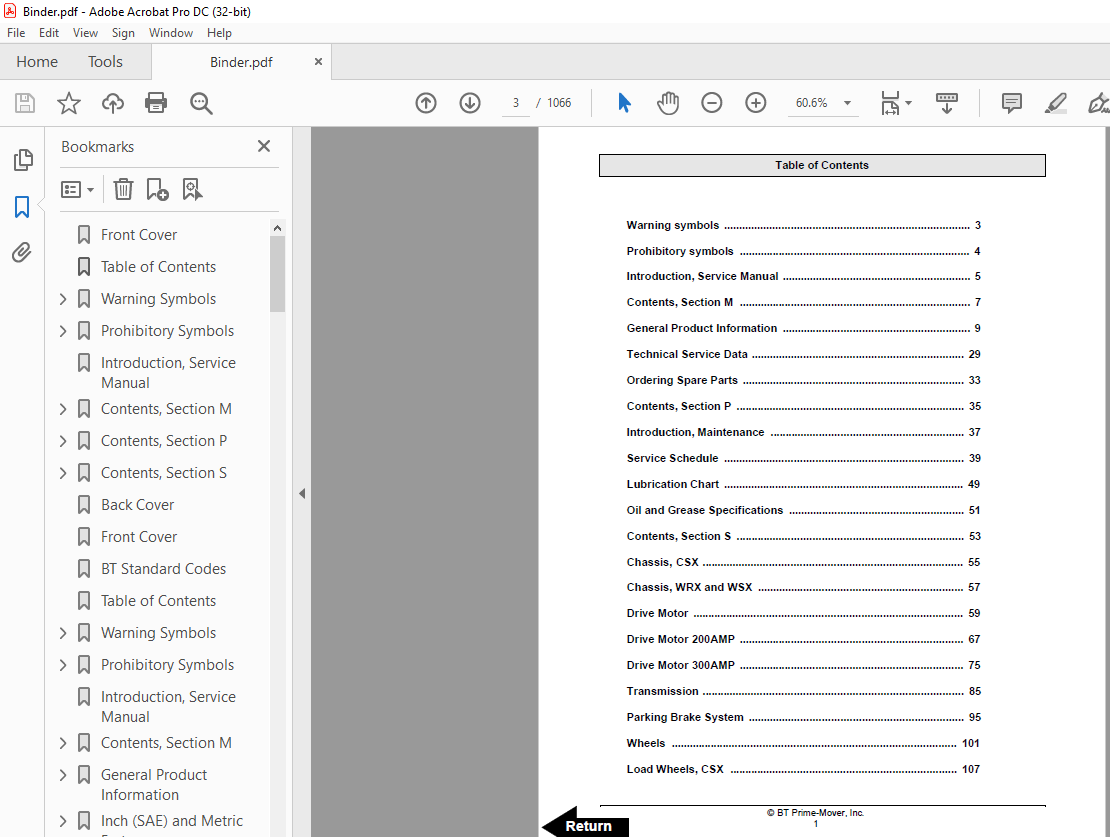Click the bookmarks panel scrollbar thumb
The width and height of the screenshot is (1110, 837).
click(x=277, y=274)
